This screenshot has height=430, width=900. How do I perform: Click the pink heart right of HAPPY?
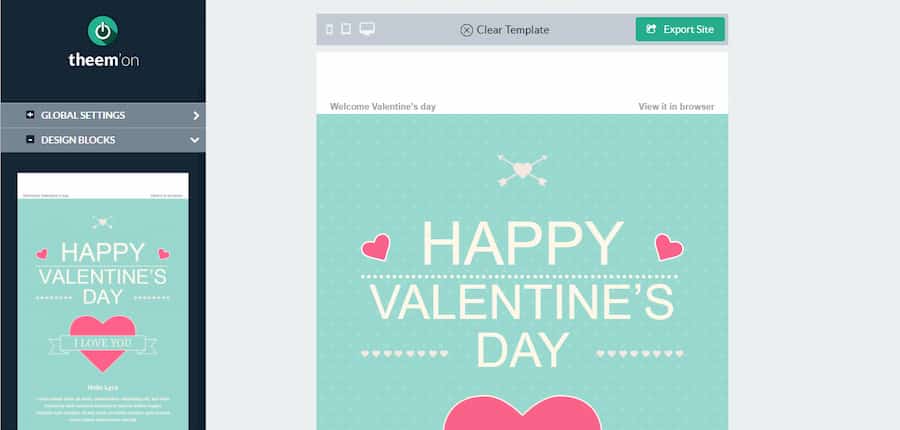[x=669, y=247]
